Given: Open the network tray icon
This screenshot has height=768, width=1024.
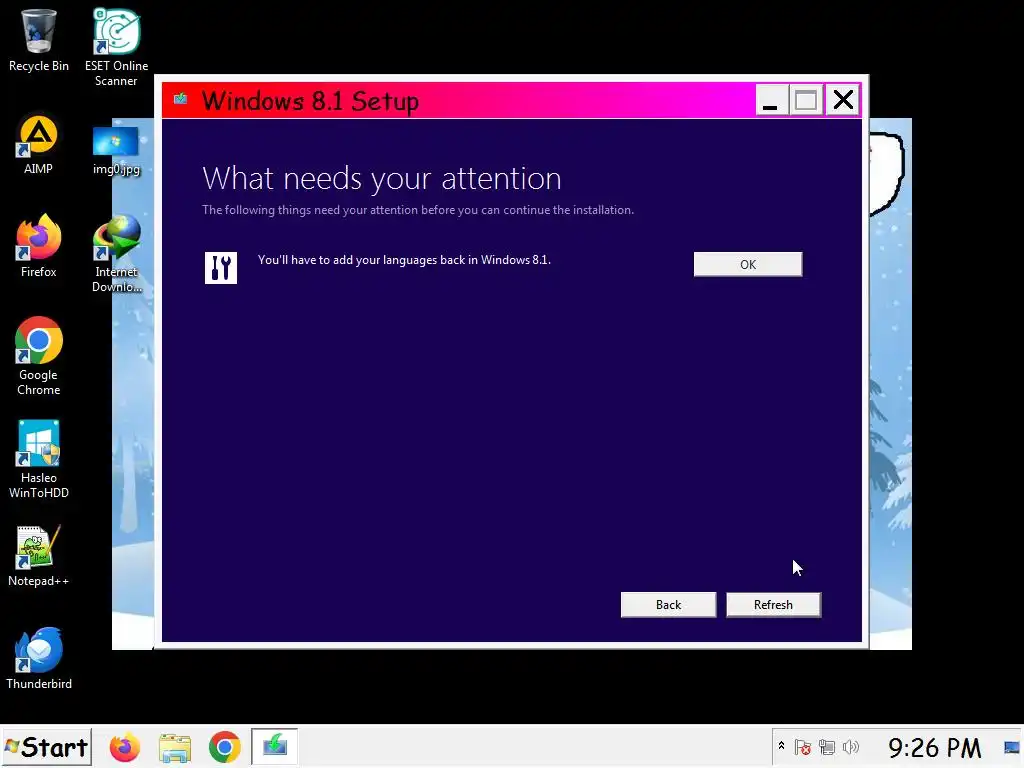Looking at the screenshot, I should pyautogui.click(x=827, y=747).
